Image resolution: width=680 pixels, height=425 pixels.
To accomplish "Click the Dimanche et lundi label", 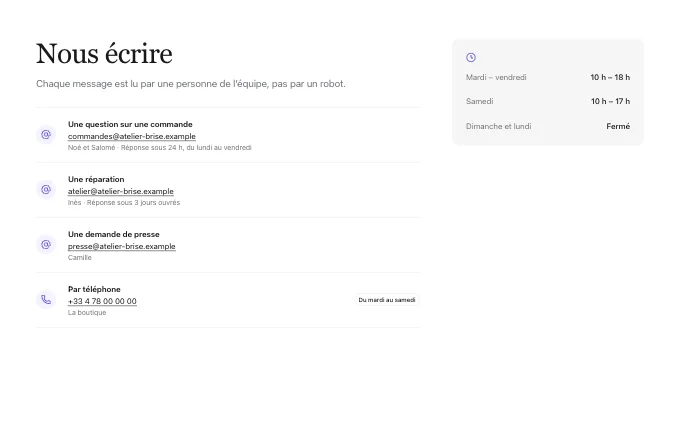I will click(x=499, y=127).
